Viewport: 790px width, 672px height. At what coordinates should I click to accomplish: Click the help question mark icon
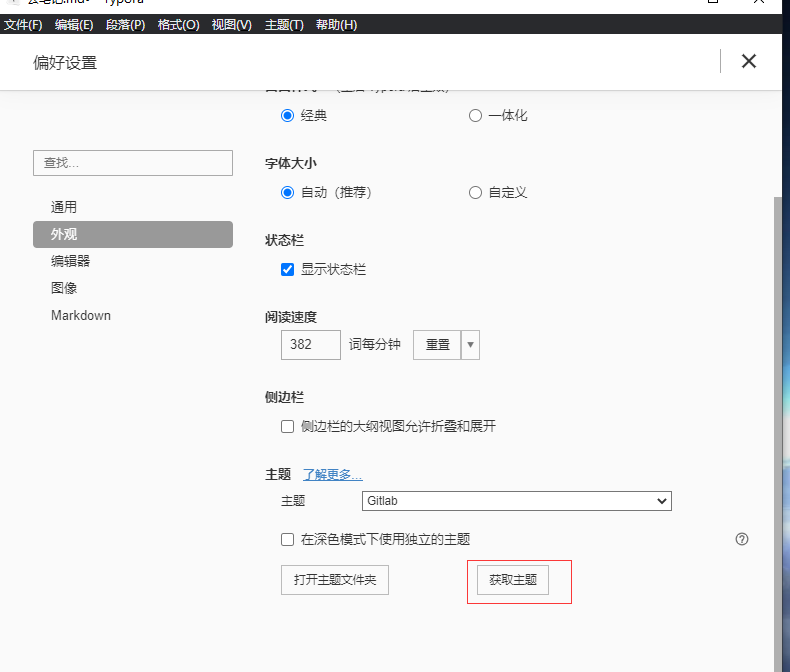[x=742, y=539]
